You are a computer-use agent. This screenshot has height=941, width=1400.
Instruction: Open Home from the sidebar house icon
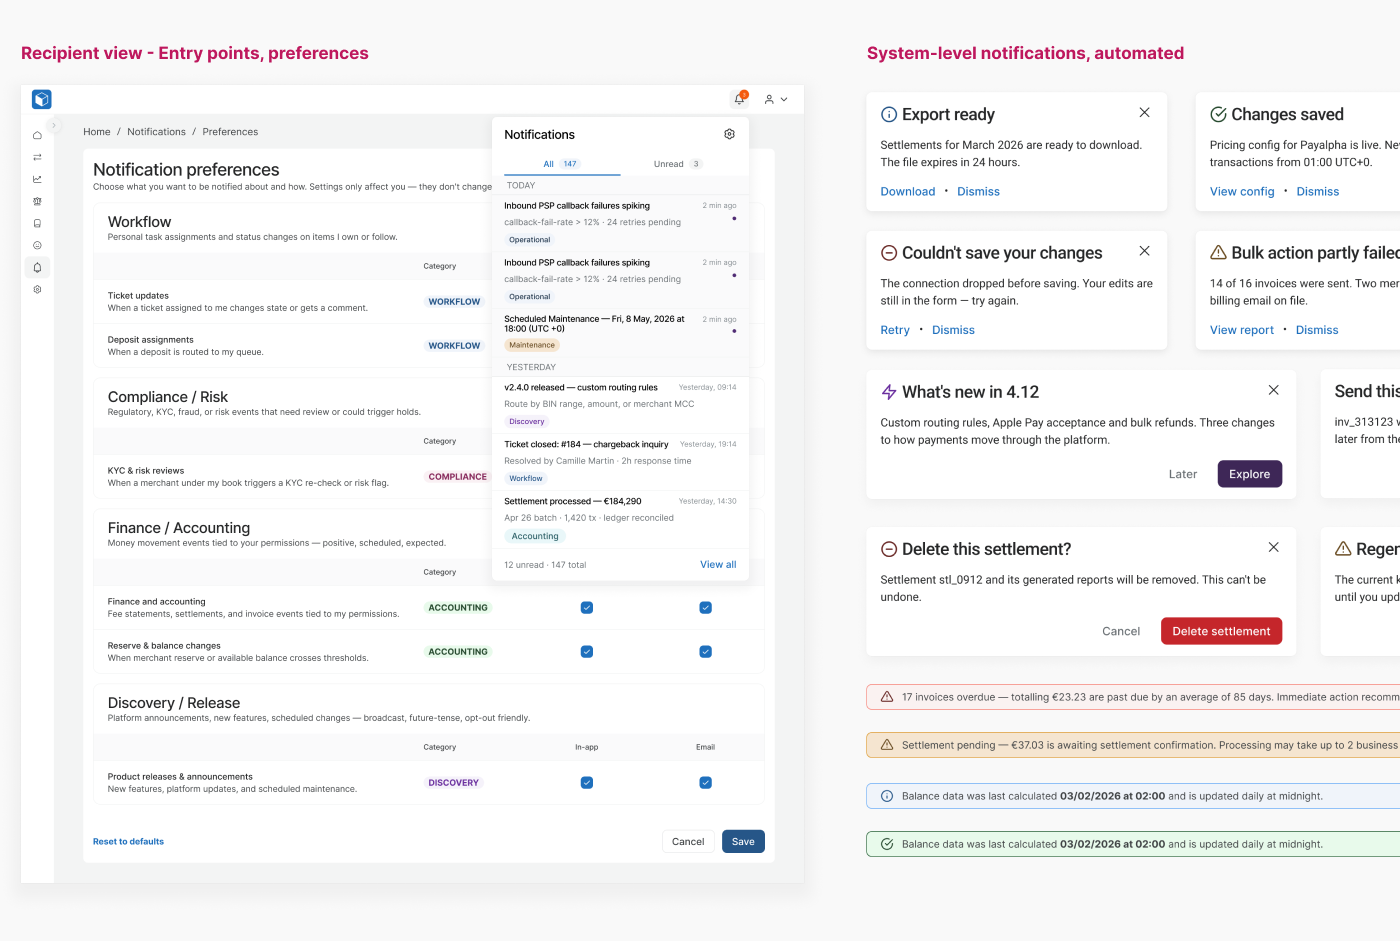click(x=37, y=135)
